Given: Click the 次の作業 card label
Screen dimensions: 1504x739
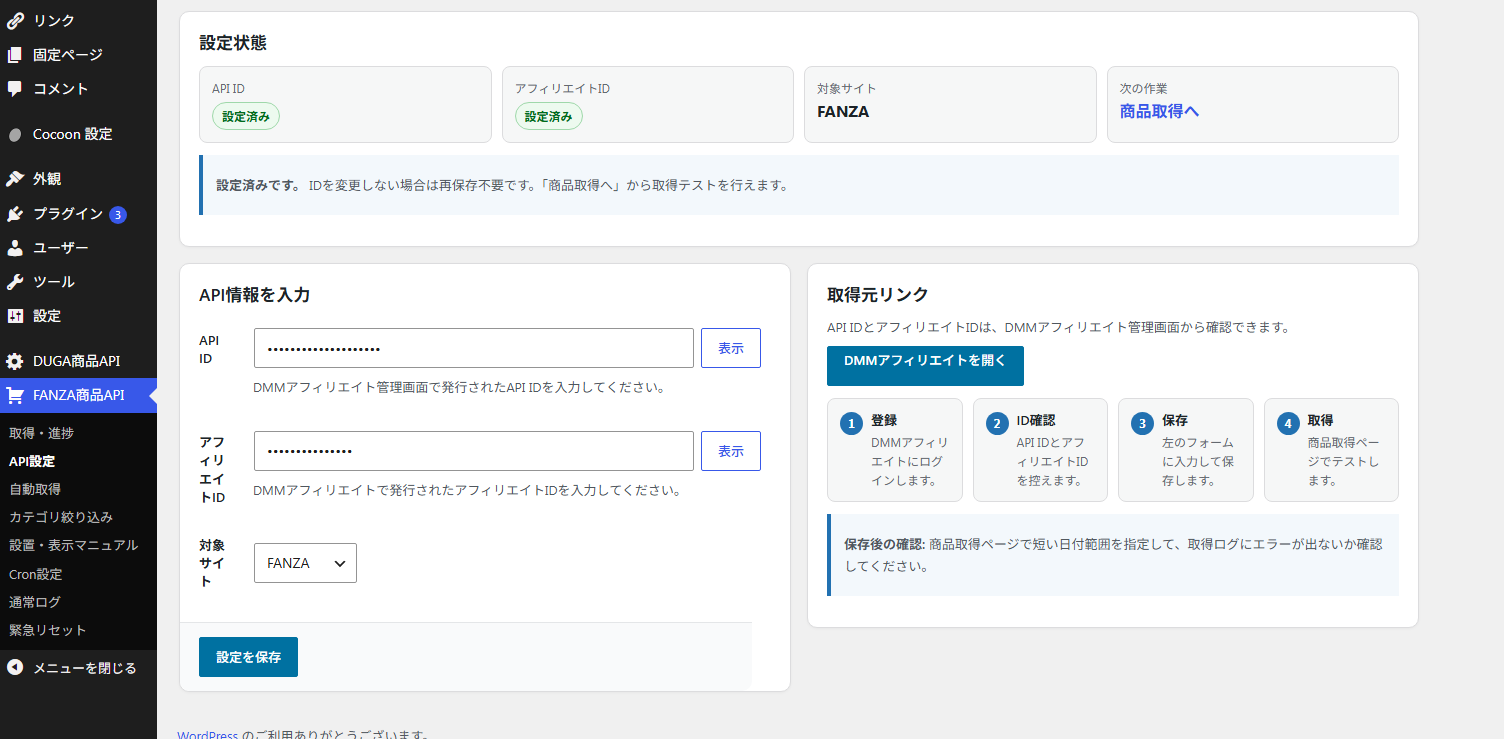Looking at the screenshot, I should [1143, 88].
